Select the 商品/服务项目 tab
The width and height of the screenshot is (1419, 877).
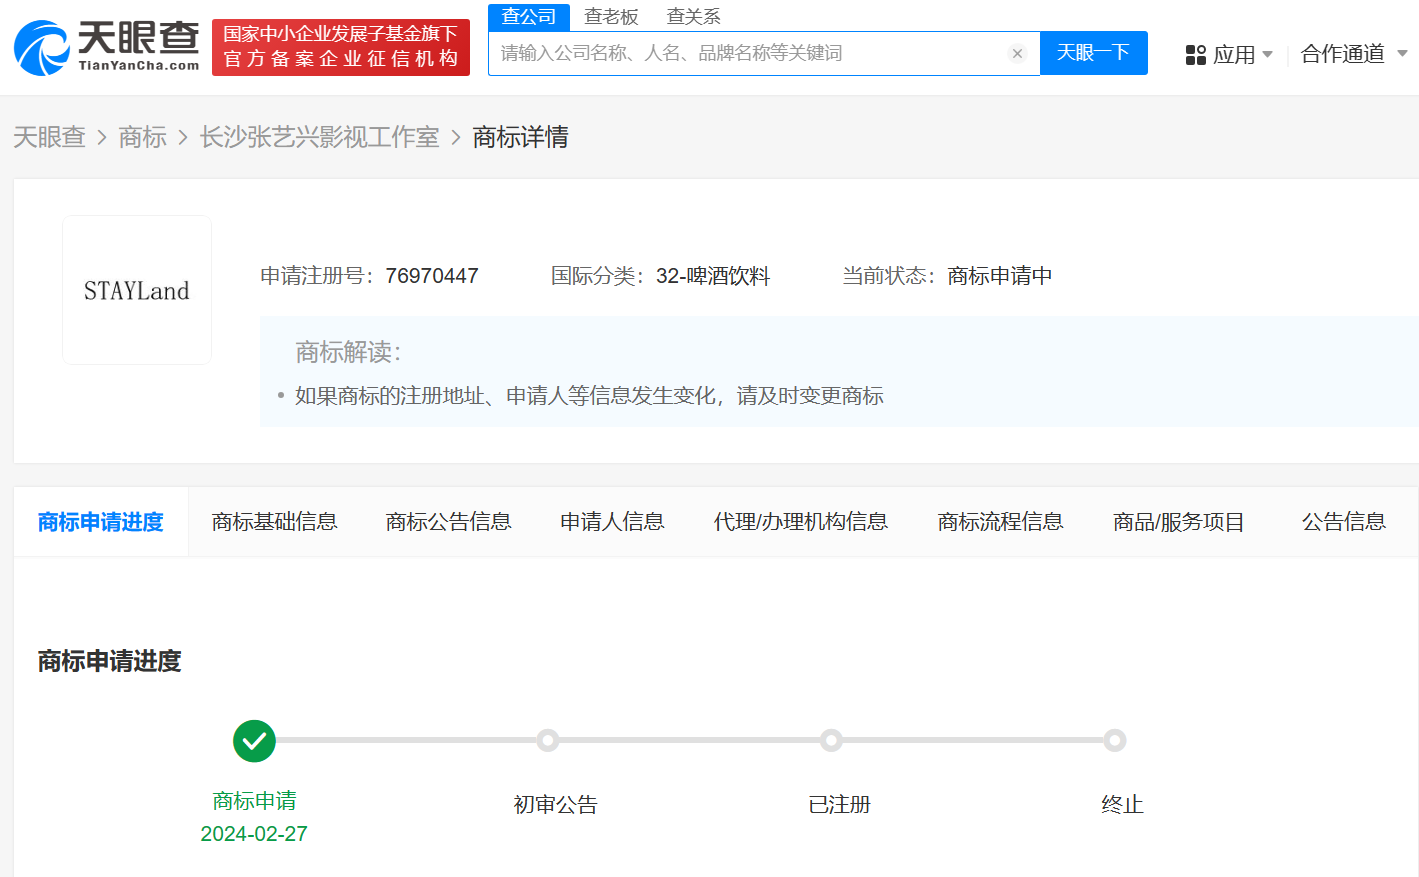coord(1179,522)
